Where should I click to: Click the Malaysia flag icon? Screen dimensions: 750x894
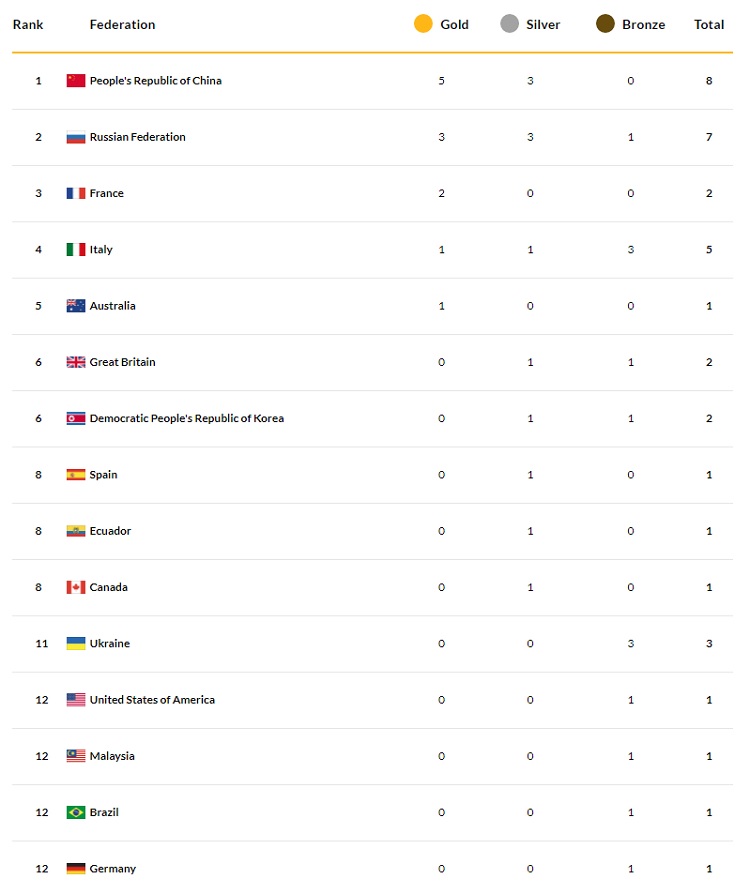[76, 756]
